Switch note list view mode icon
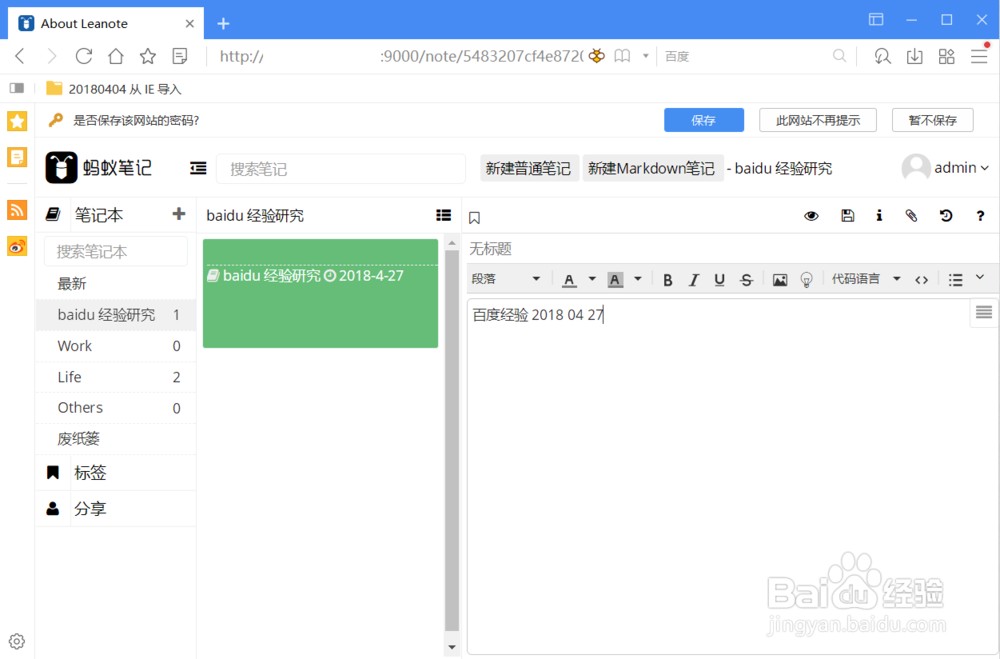The width and height of the screenshot is (1000, 659). (444, 215)
